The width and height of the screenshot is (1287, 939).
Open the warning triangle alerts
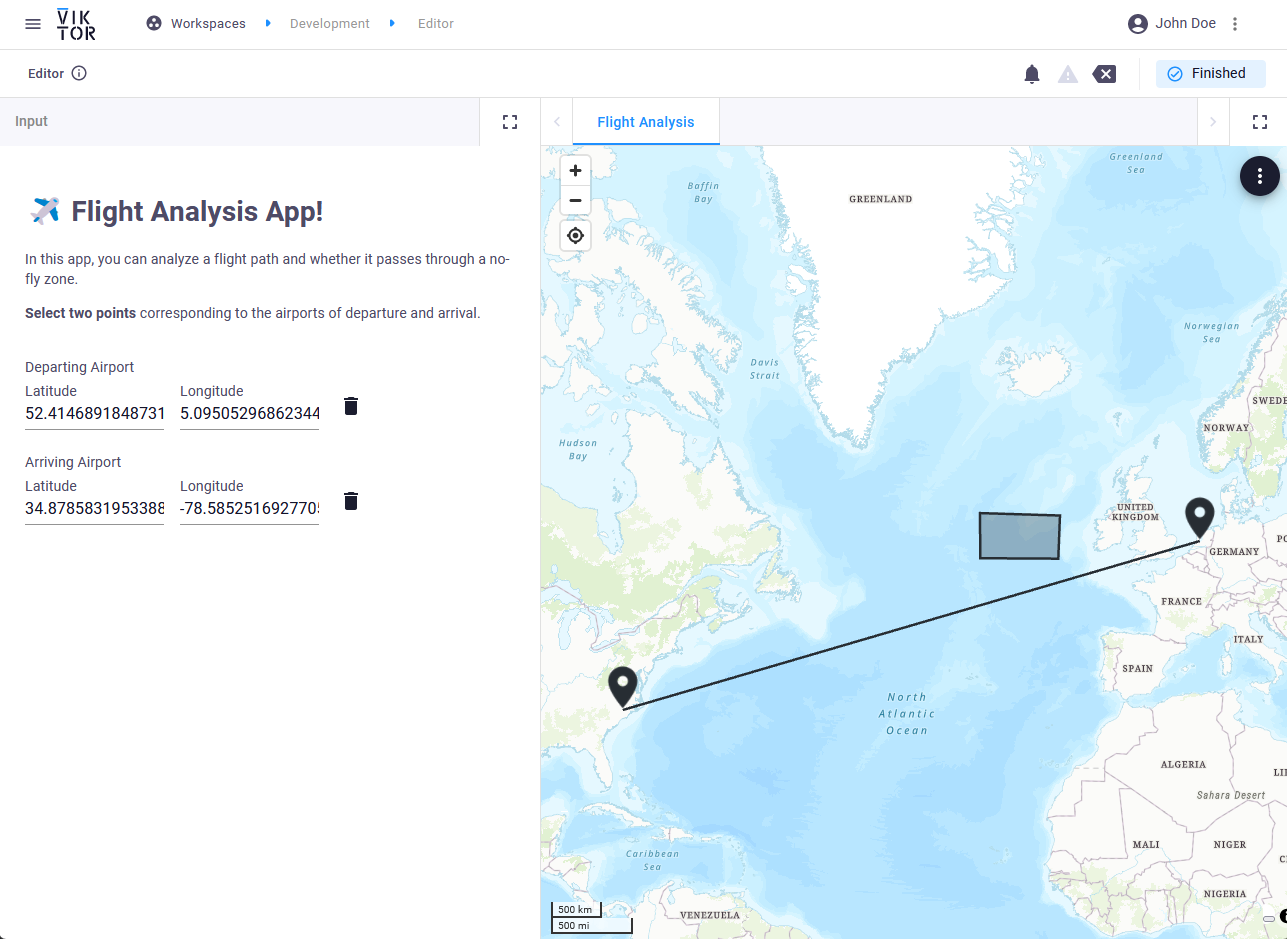[x=1068, y=74]
